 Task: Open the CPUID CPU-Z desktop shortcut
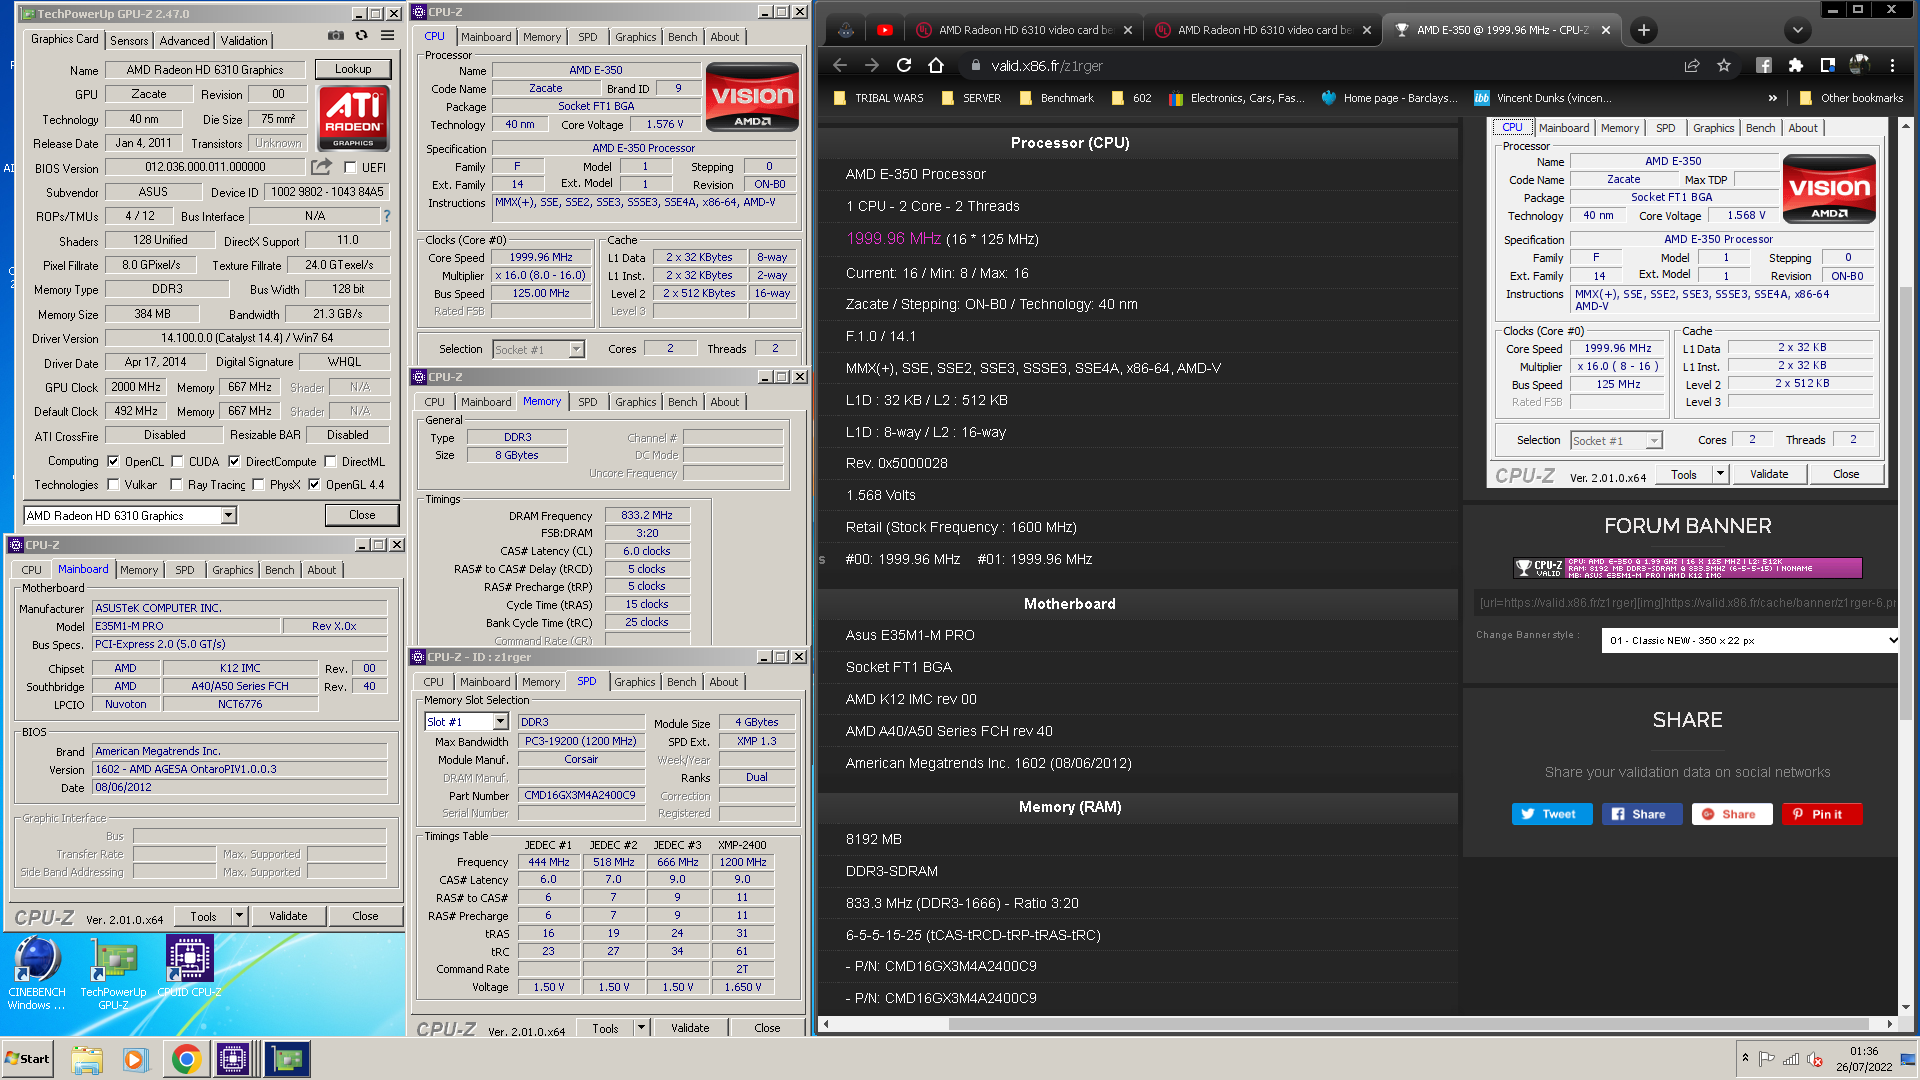[x=189, y=967]
